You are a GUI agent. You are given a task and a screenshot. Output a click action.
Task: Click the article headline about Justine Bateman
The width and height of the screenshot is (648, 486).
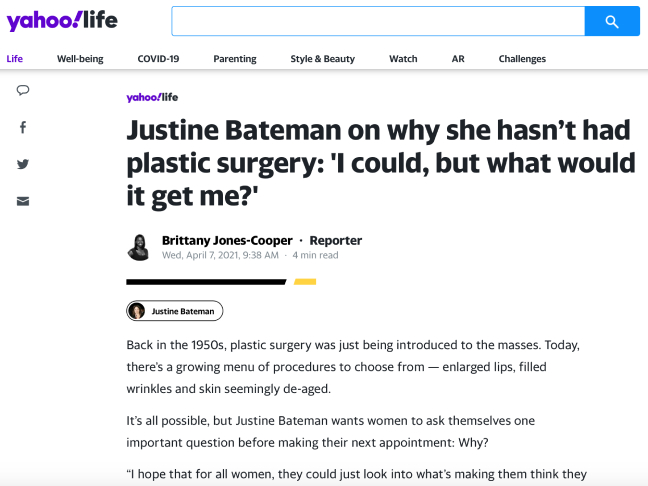pos(380,162)
